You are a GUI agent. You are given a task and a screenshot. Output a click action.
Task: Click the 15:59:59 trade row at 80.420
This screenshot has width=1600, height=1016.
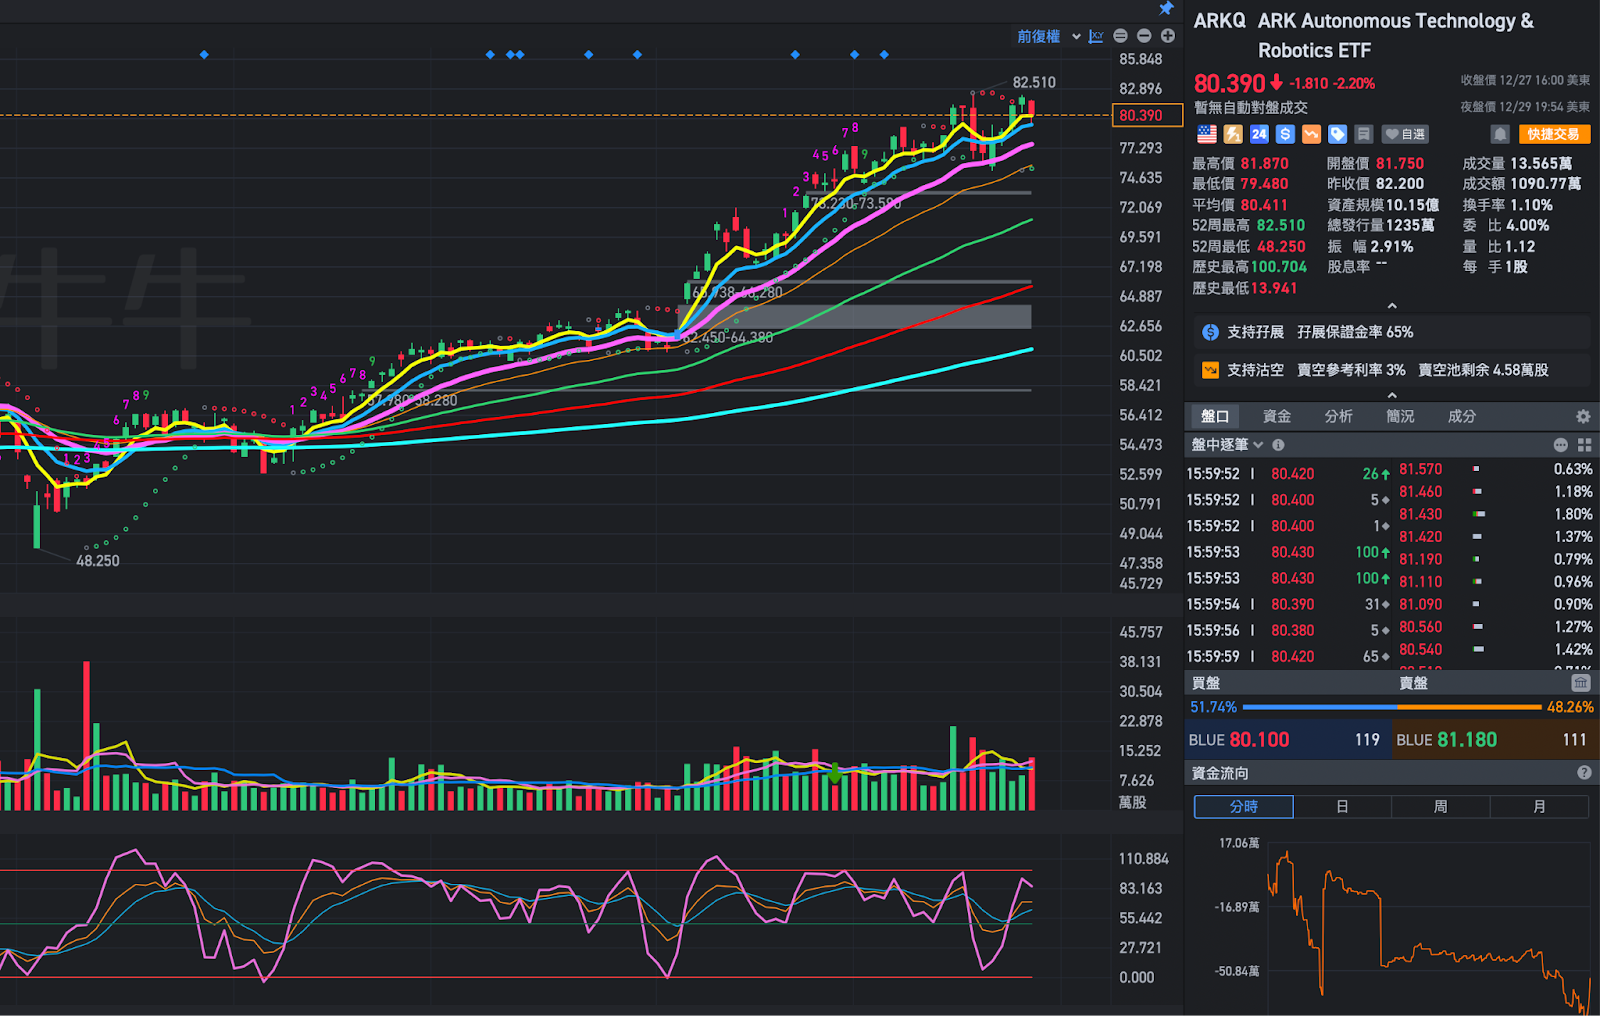coord(1288,657)
